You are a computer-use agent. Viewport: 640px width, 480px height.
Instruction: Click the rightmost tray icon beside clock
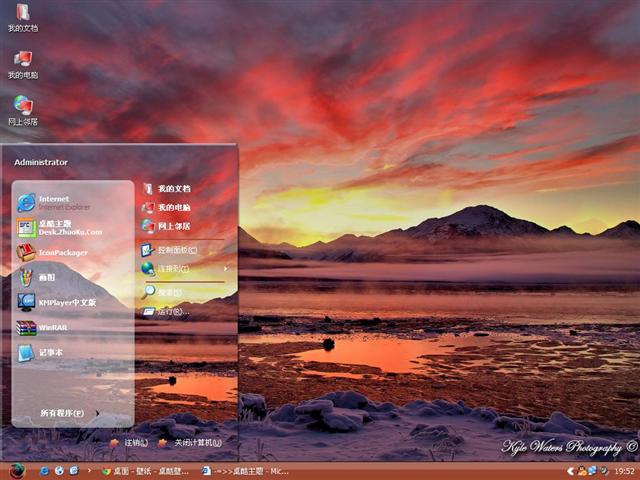pyautogui.click(x=603, y=471)
